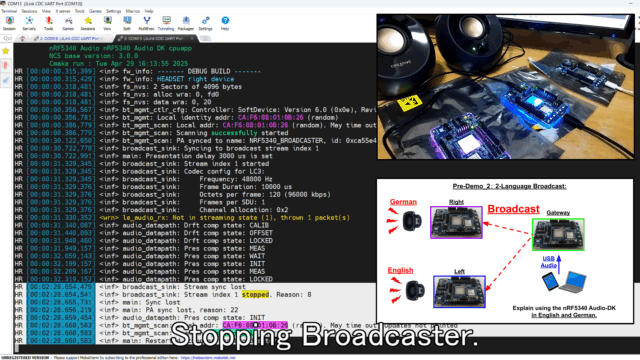The height and width of the screenshot is (360, 640).
Task: Click the home tab icon
Action: coord(22,38)
